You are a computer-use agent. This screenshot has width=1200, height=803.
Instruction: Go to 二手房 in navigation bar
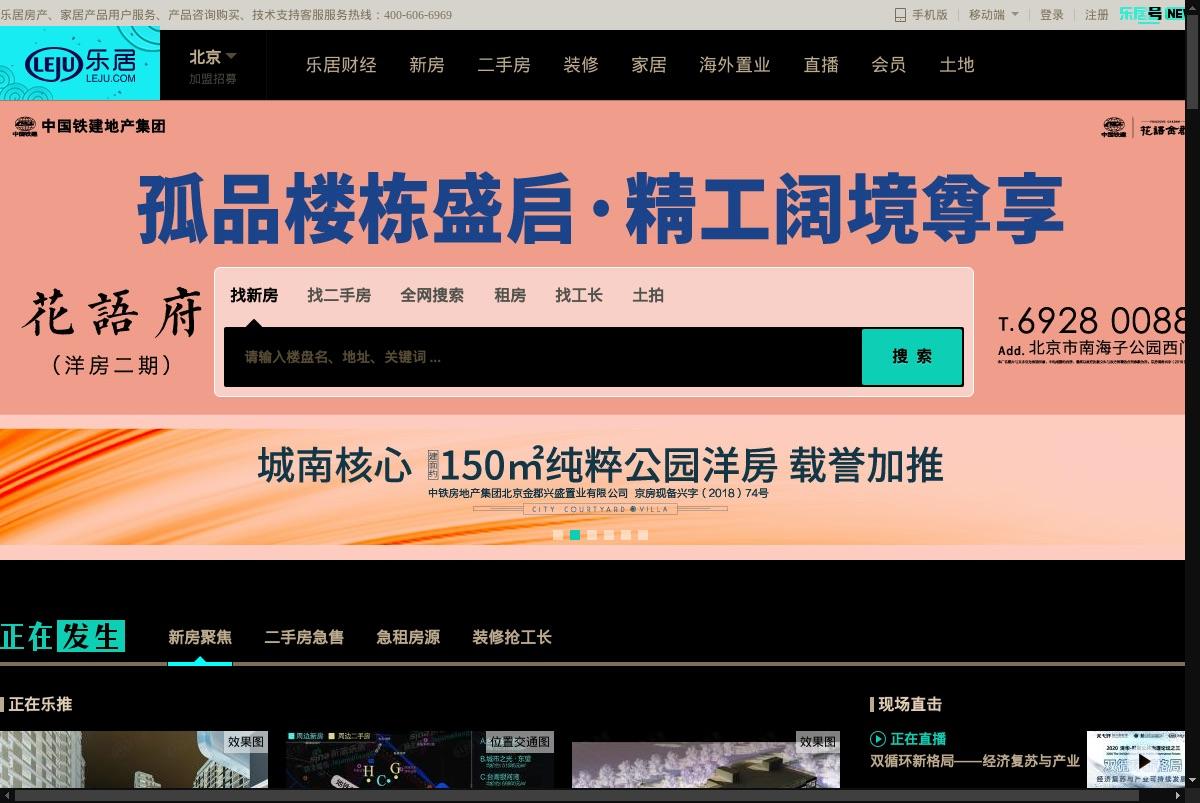504,65
